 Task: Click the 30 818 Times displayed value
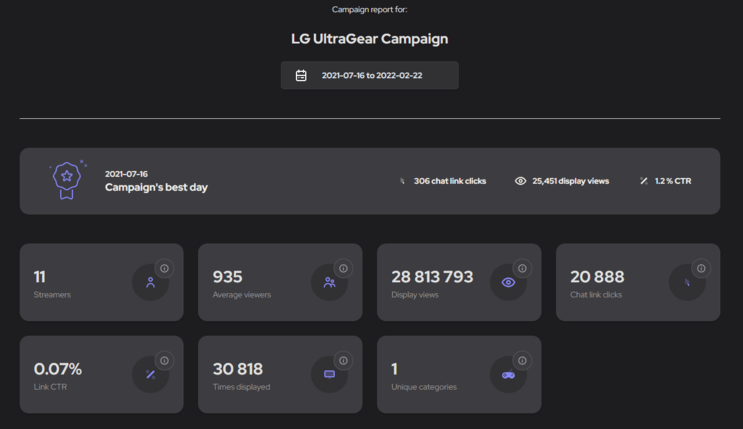pos(237,369)
